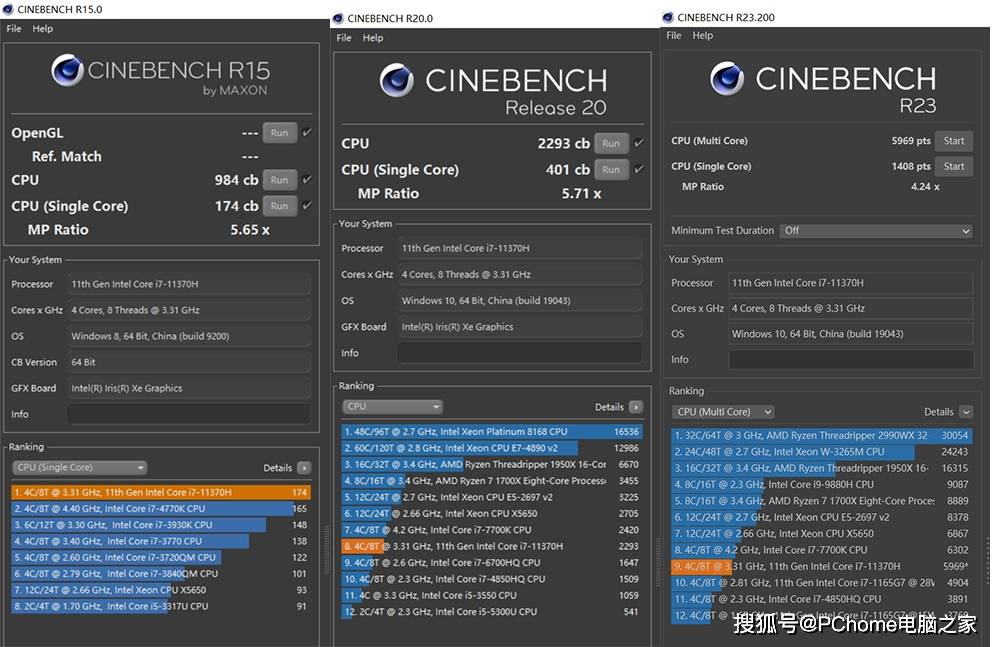The height and width of the screenshot is (647, 1000).
Task: Toggle CPU (Single Core) checkmark in R20
Action: tap(638, 169)
